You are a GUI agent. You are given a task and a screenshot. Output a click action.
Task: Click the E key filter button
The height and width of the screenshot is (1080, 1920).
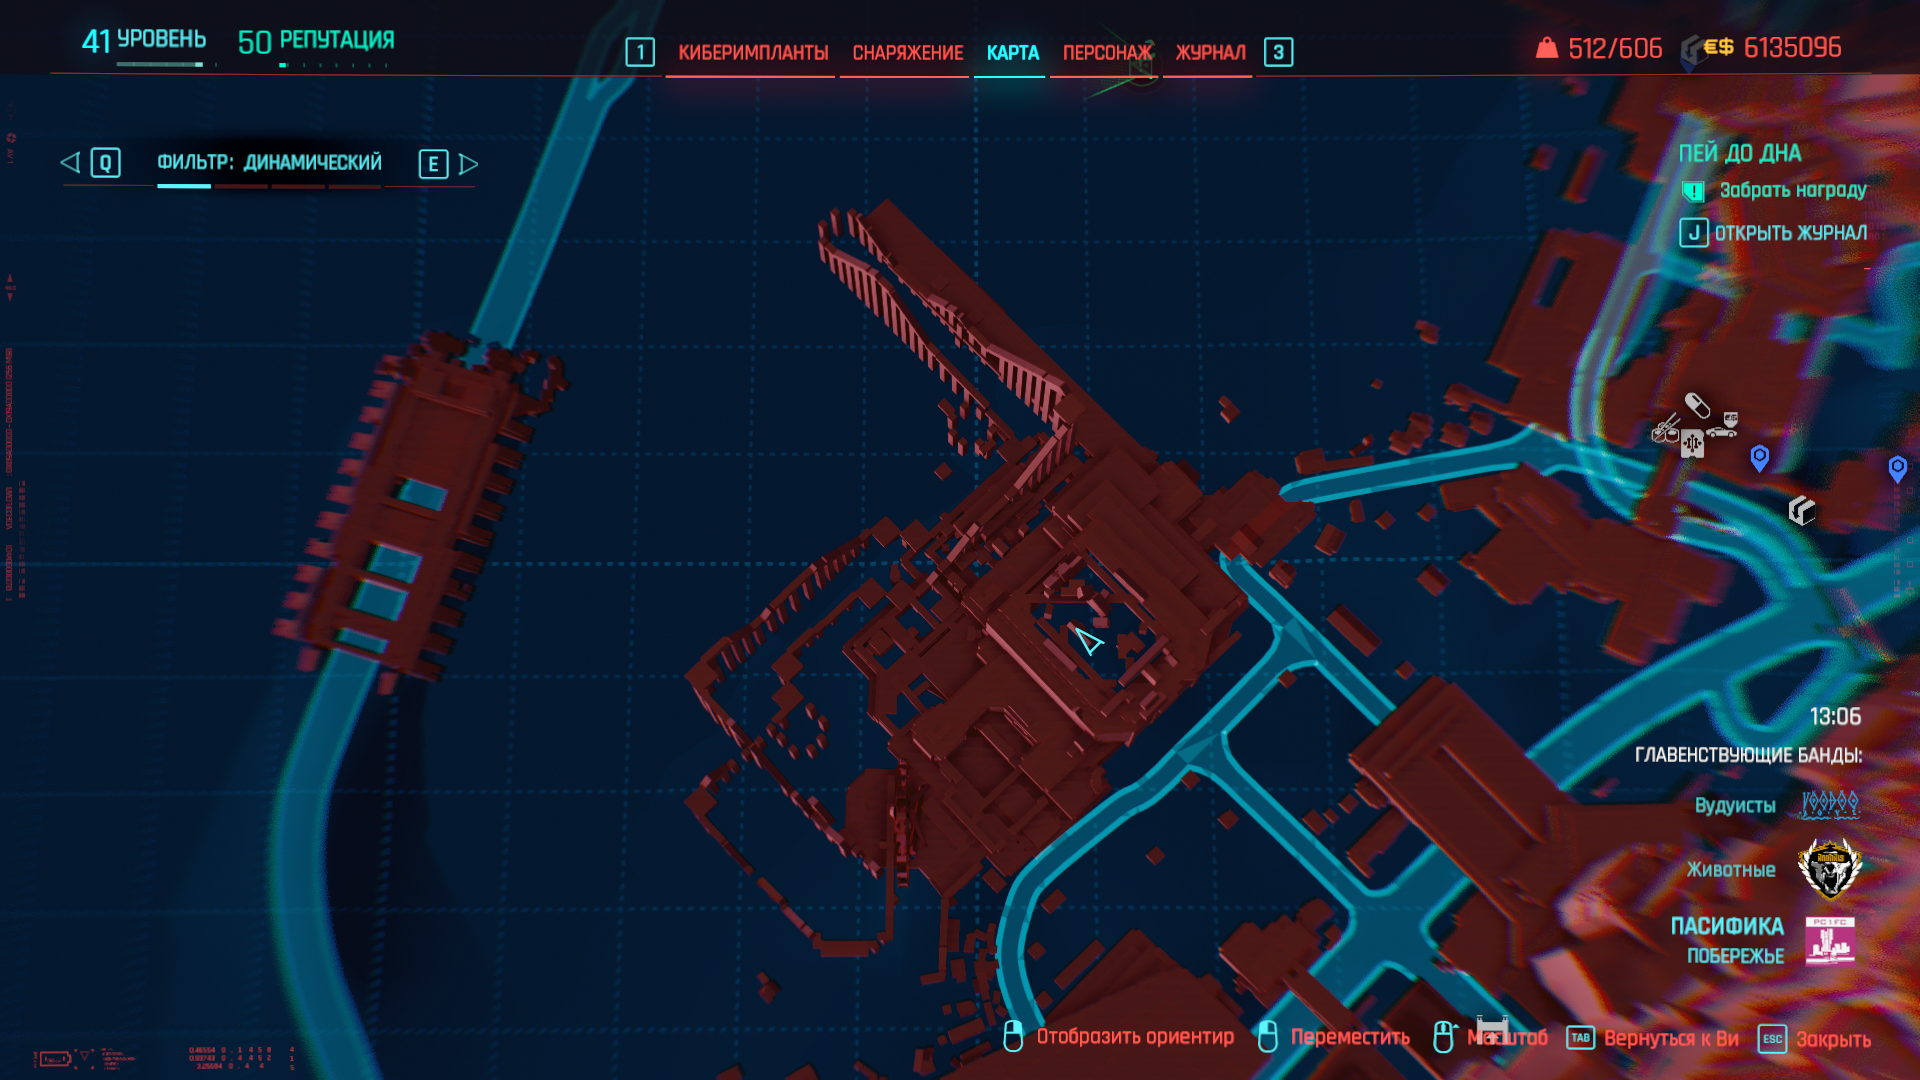click(x=433, y=164)
